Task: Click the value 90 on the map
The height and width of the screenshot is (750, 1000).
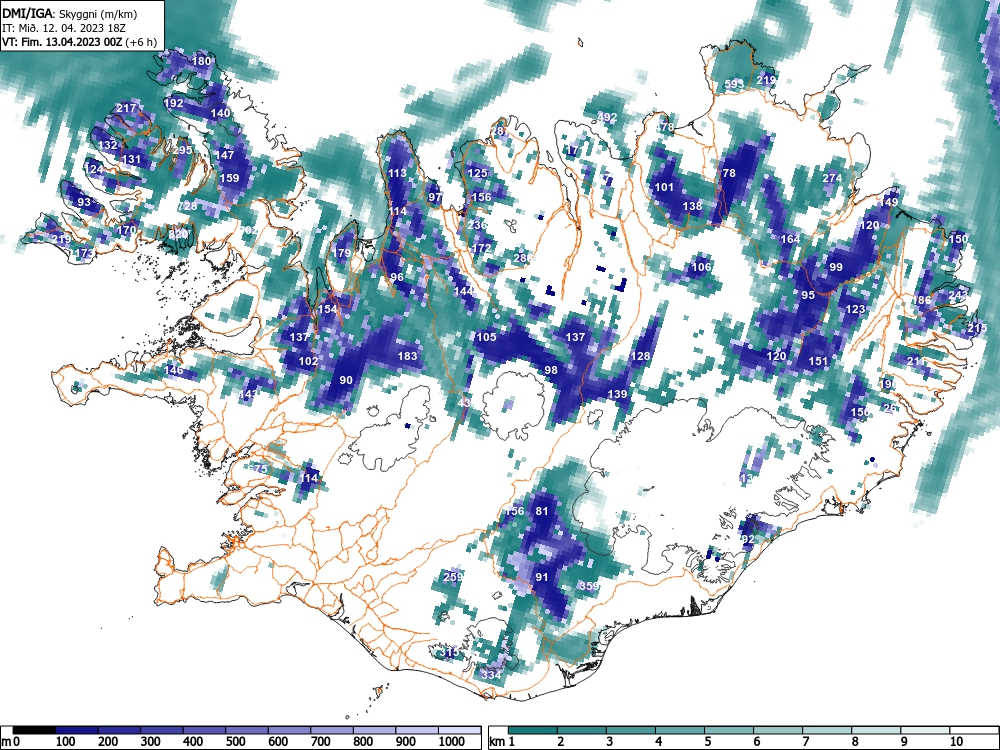Action: point(346,380)
